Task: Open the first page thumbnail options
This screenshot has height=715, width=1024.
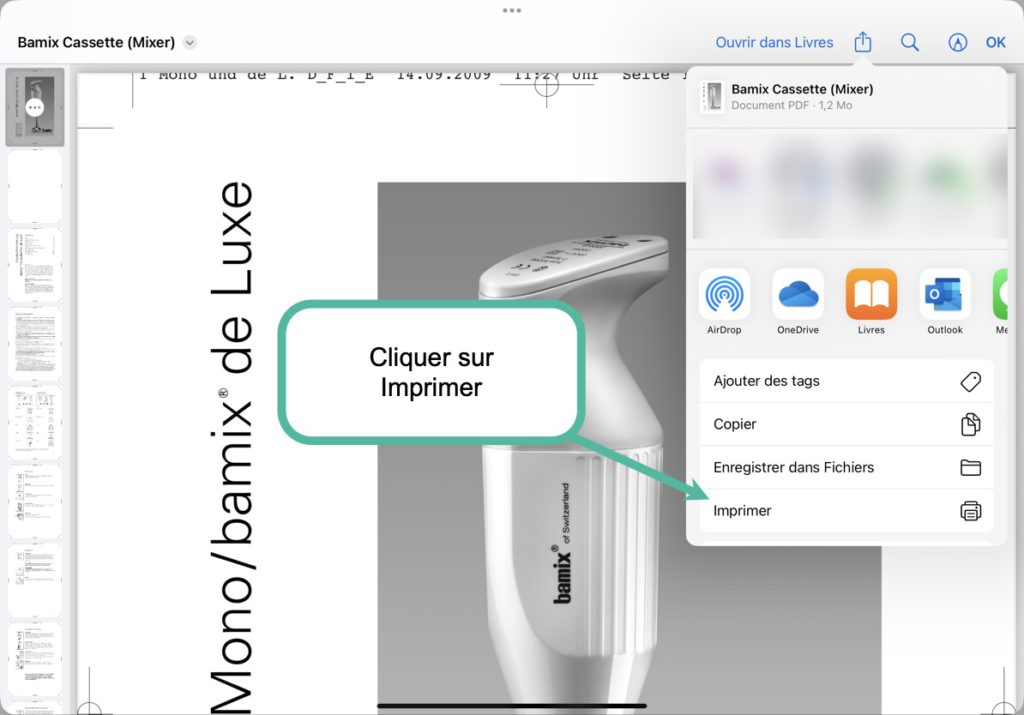Action: 35,106
